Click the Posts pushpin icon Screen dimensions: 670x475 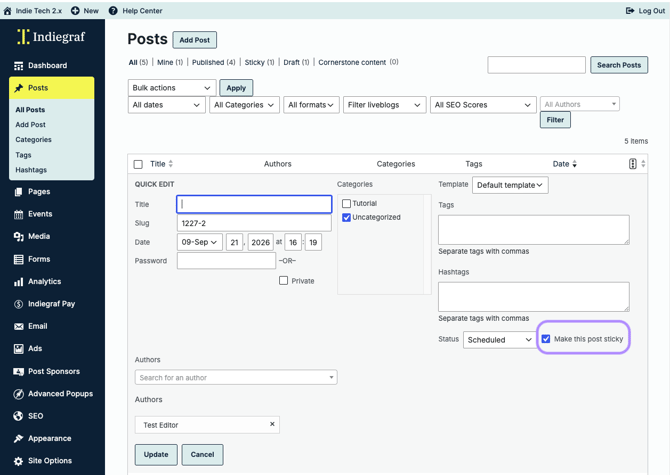[x=18, y=88]
